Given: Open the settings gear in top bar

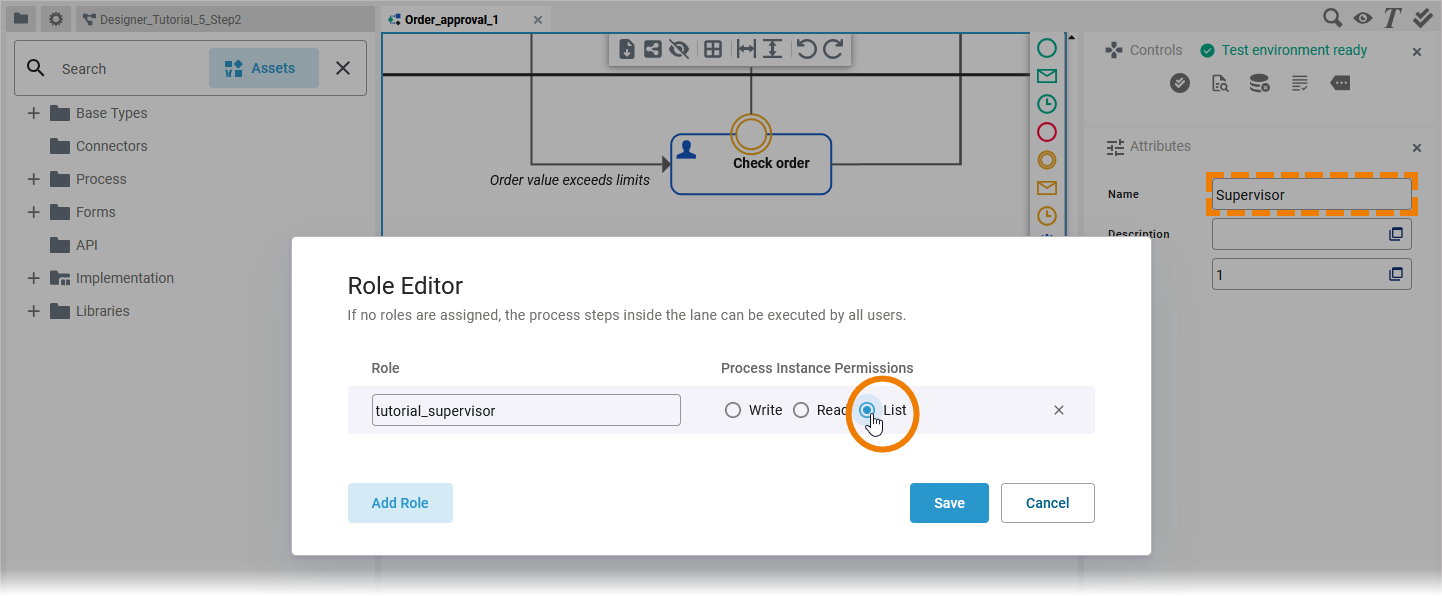Looking at the screenshot, I should [56, 19].
